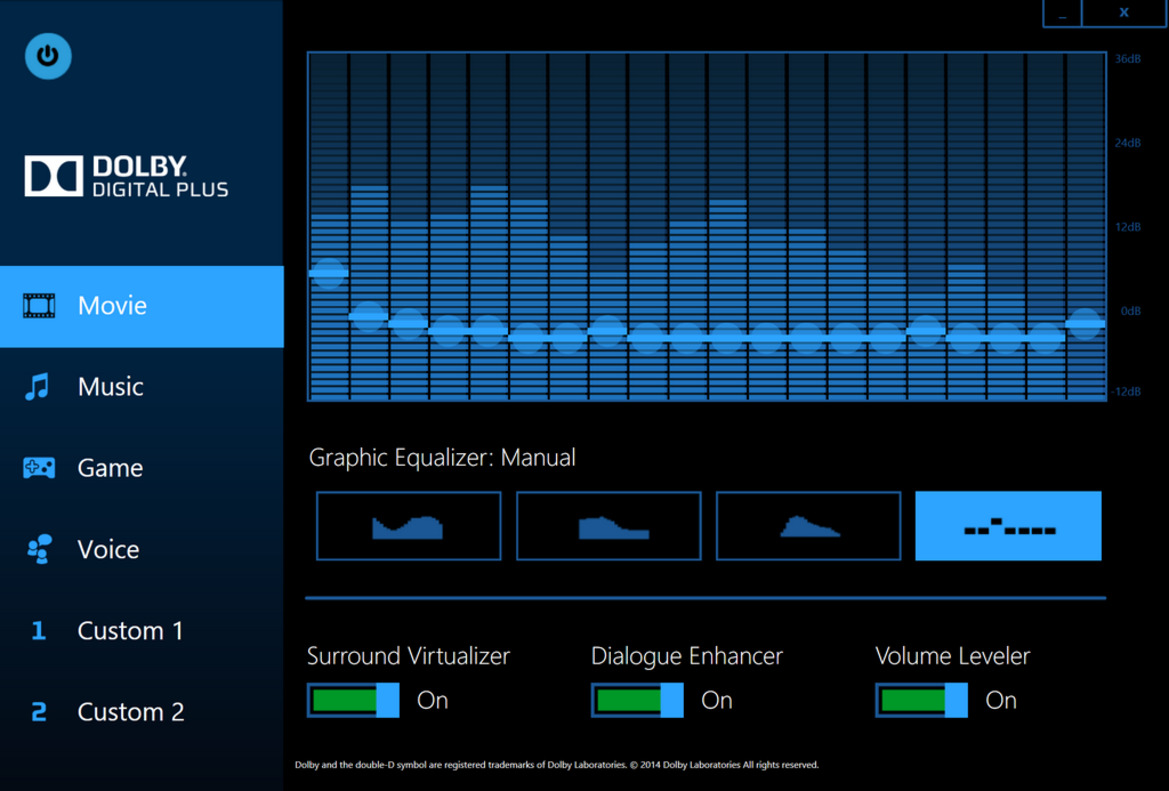Switch to the Voice profile label

pos(108,549)
